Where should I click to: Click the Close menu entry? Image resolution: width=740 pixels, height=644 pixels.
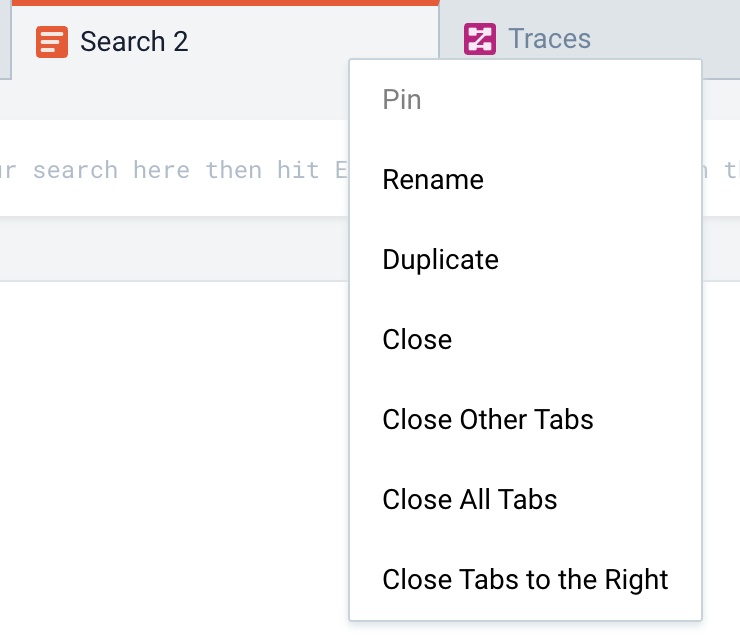[417, 340]
